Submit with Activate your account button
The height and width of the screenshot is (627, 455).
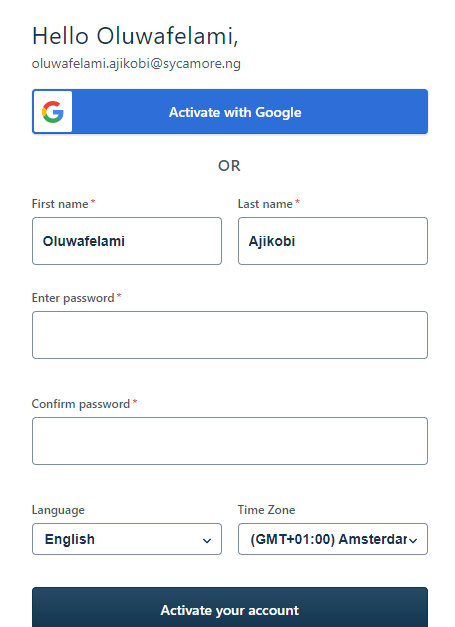click(230, 609)
